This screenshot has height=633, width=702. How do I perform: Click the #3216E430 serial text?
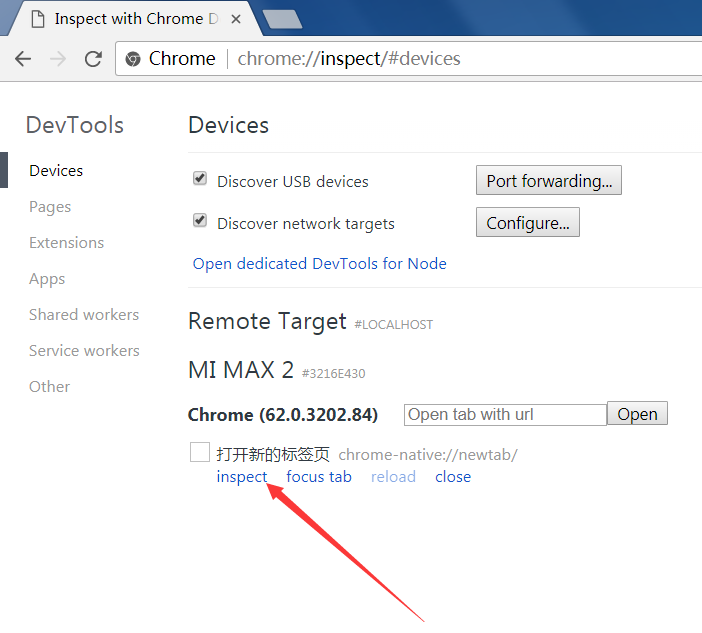click(334, 373)
